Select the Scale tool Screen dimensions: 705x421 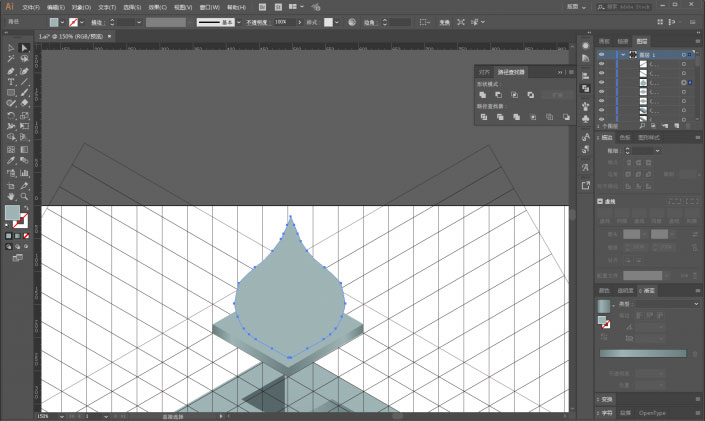[24, 115]
